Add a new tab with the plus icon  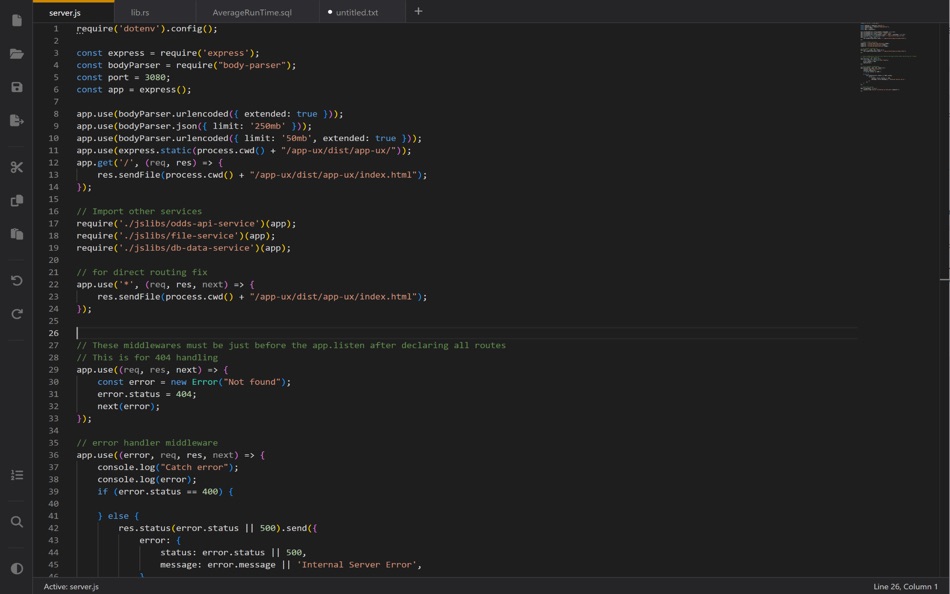(418, 11)
